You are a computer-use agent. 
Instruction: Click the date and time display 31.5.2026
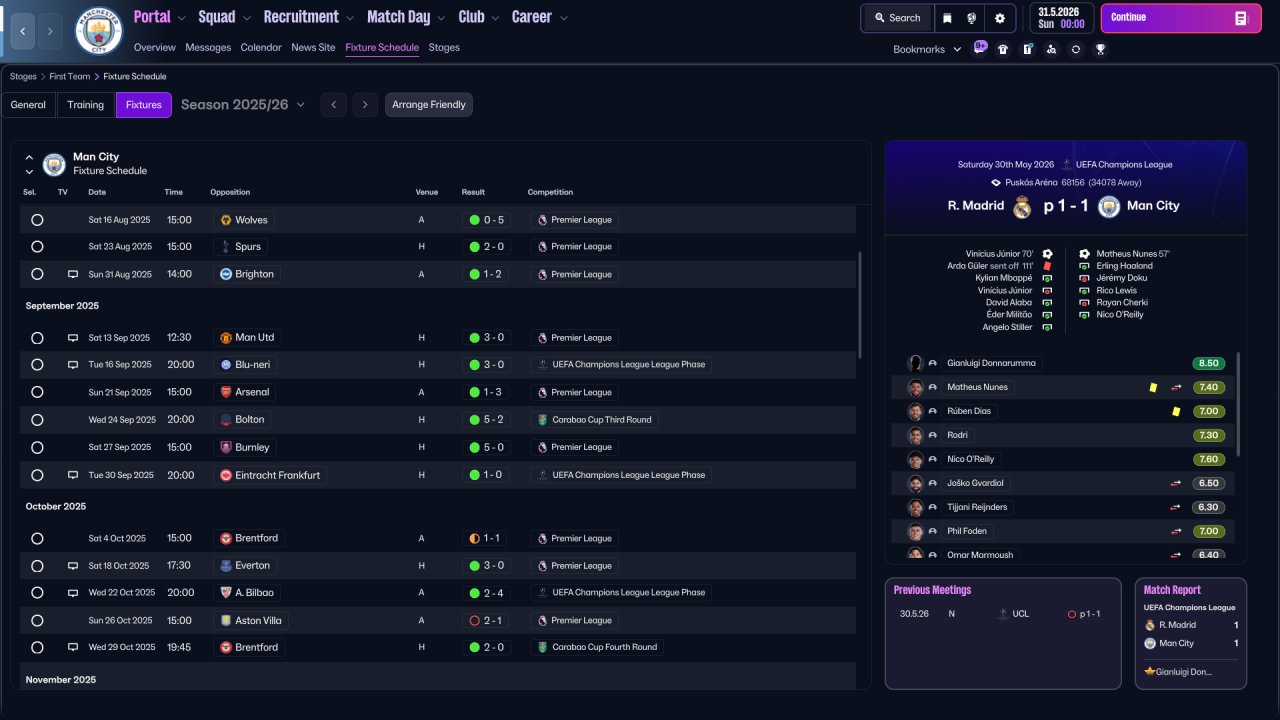1061,18
